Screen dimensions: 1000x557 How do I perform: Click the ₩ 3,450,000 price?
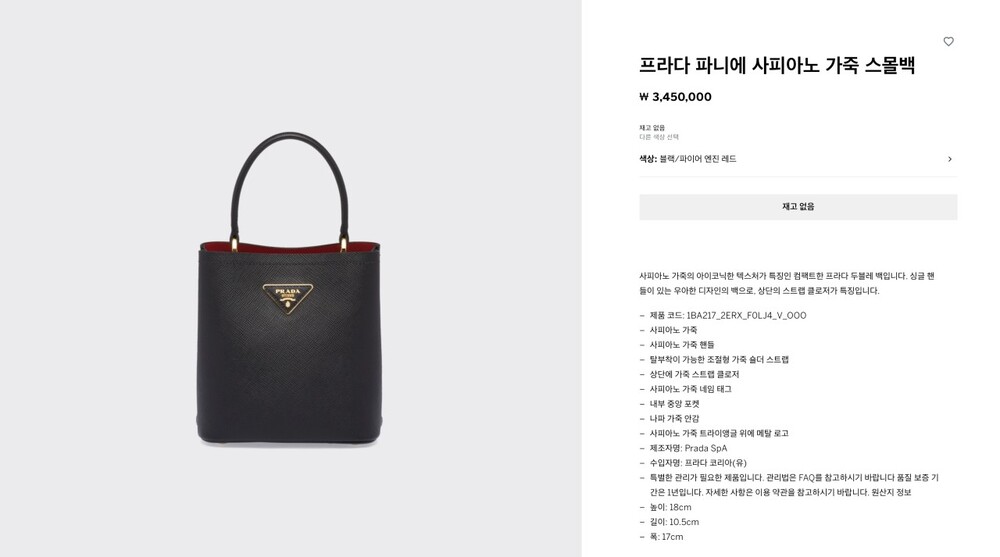click(x=675, y=97)
